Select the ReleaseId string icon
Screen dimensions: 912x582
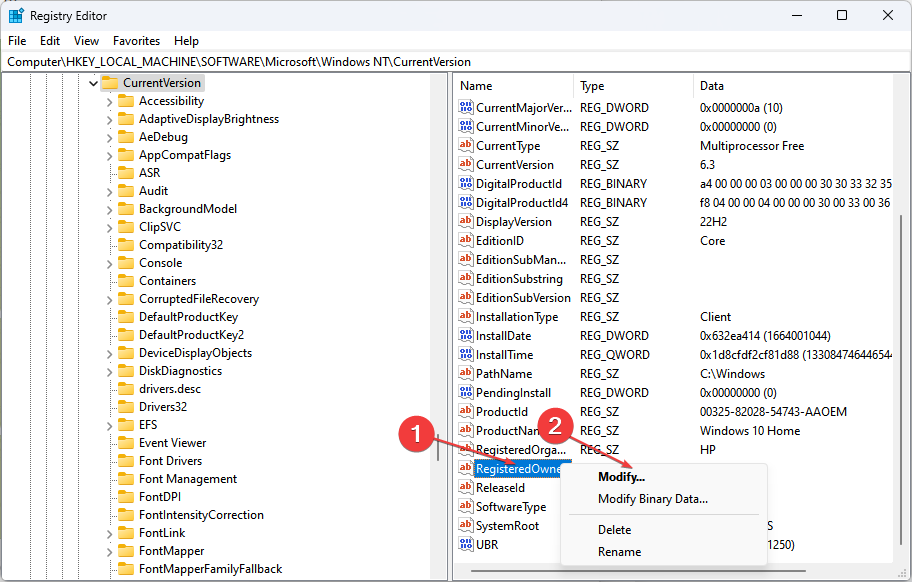pyautogui.click(x=465, y=487)
